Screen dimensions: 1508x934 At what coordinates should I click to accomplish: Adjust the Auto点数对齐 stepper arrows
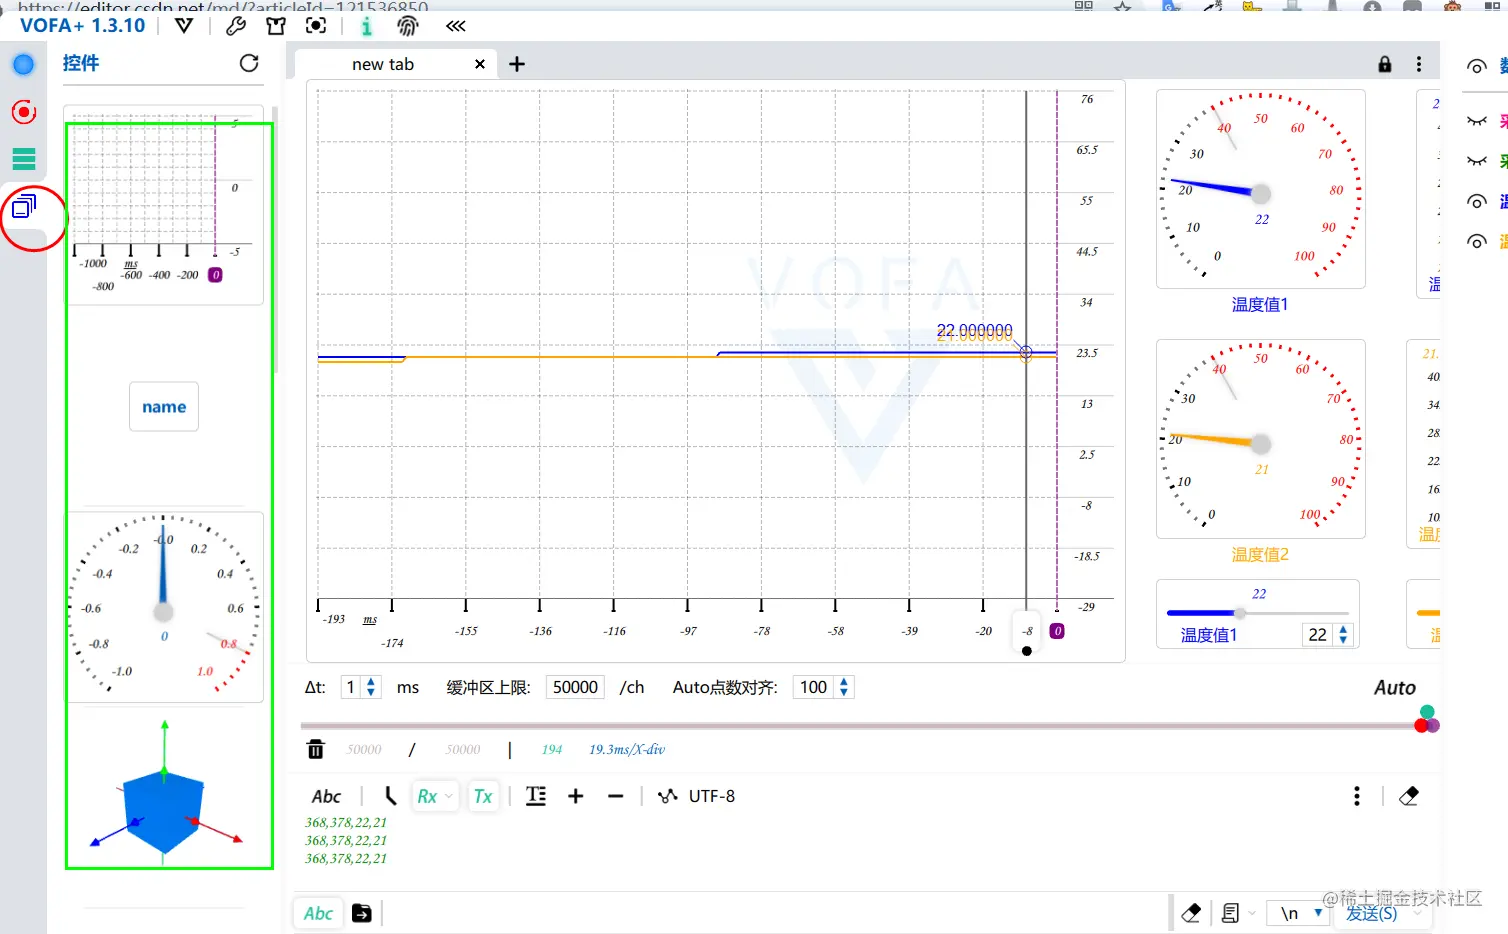coord(844,687)
